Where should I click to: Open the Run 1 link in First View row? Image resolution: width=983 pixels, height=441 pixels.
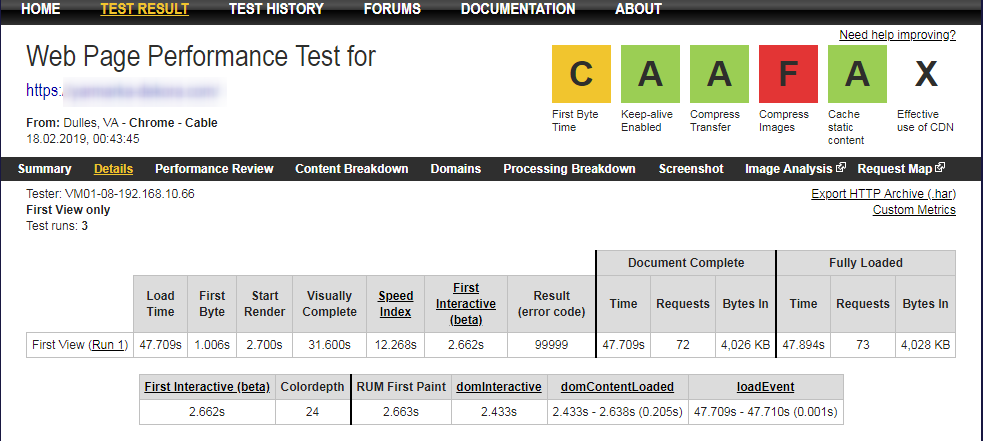click(109, 345)
